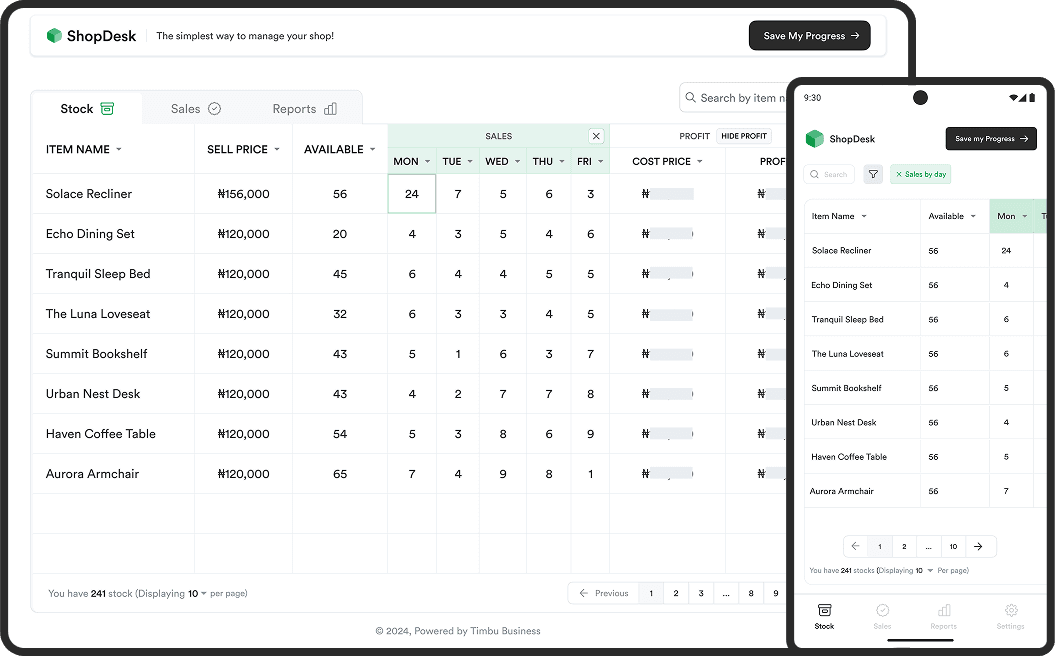Image resolution: width=1055 pixels, height=656 pixels.
Task: Switch to the Sales tab on desktop
Action: coord(195,109)
